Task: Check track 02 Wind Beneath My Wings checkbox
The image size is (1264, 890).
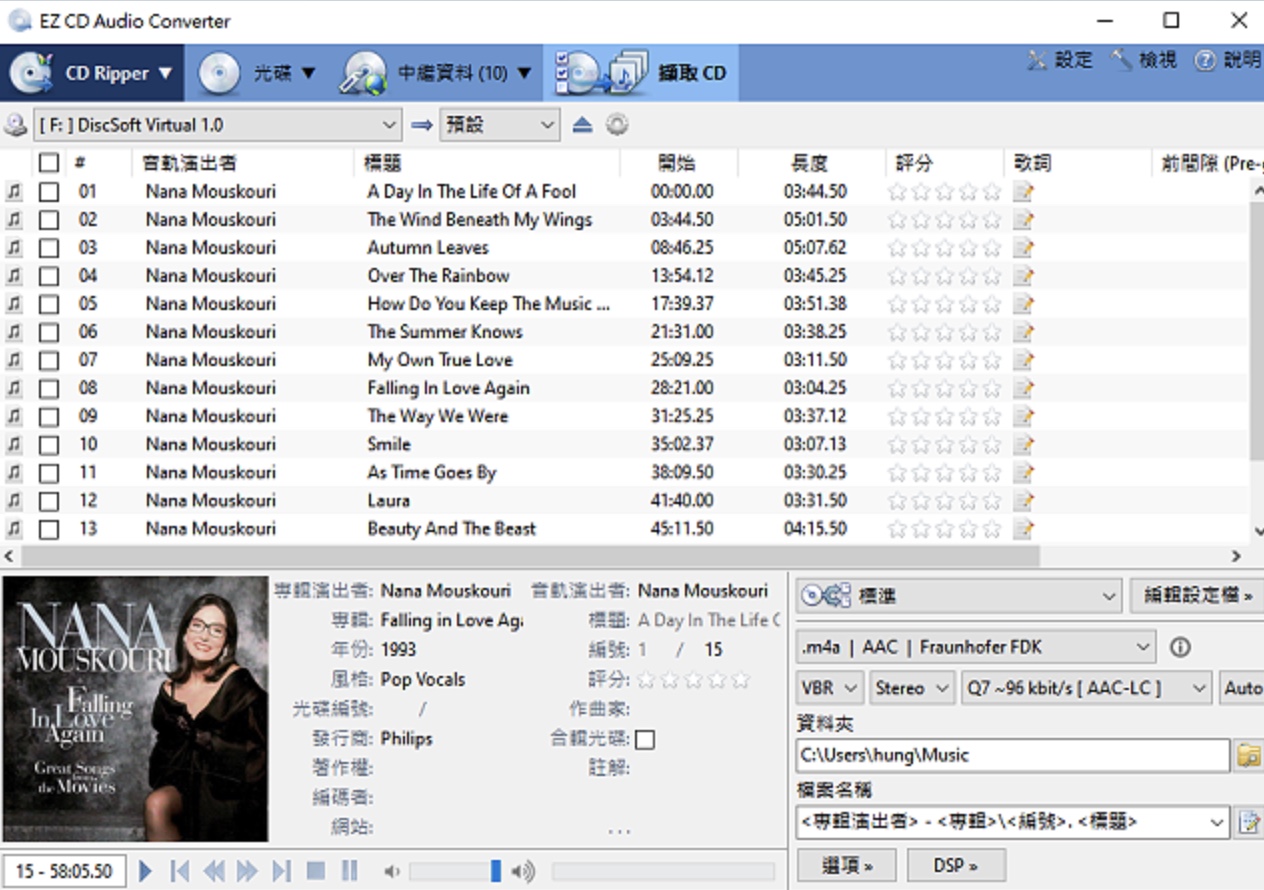Action: click(49, 220)
